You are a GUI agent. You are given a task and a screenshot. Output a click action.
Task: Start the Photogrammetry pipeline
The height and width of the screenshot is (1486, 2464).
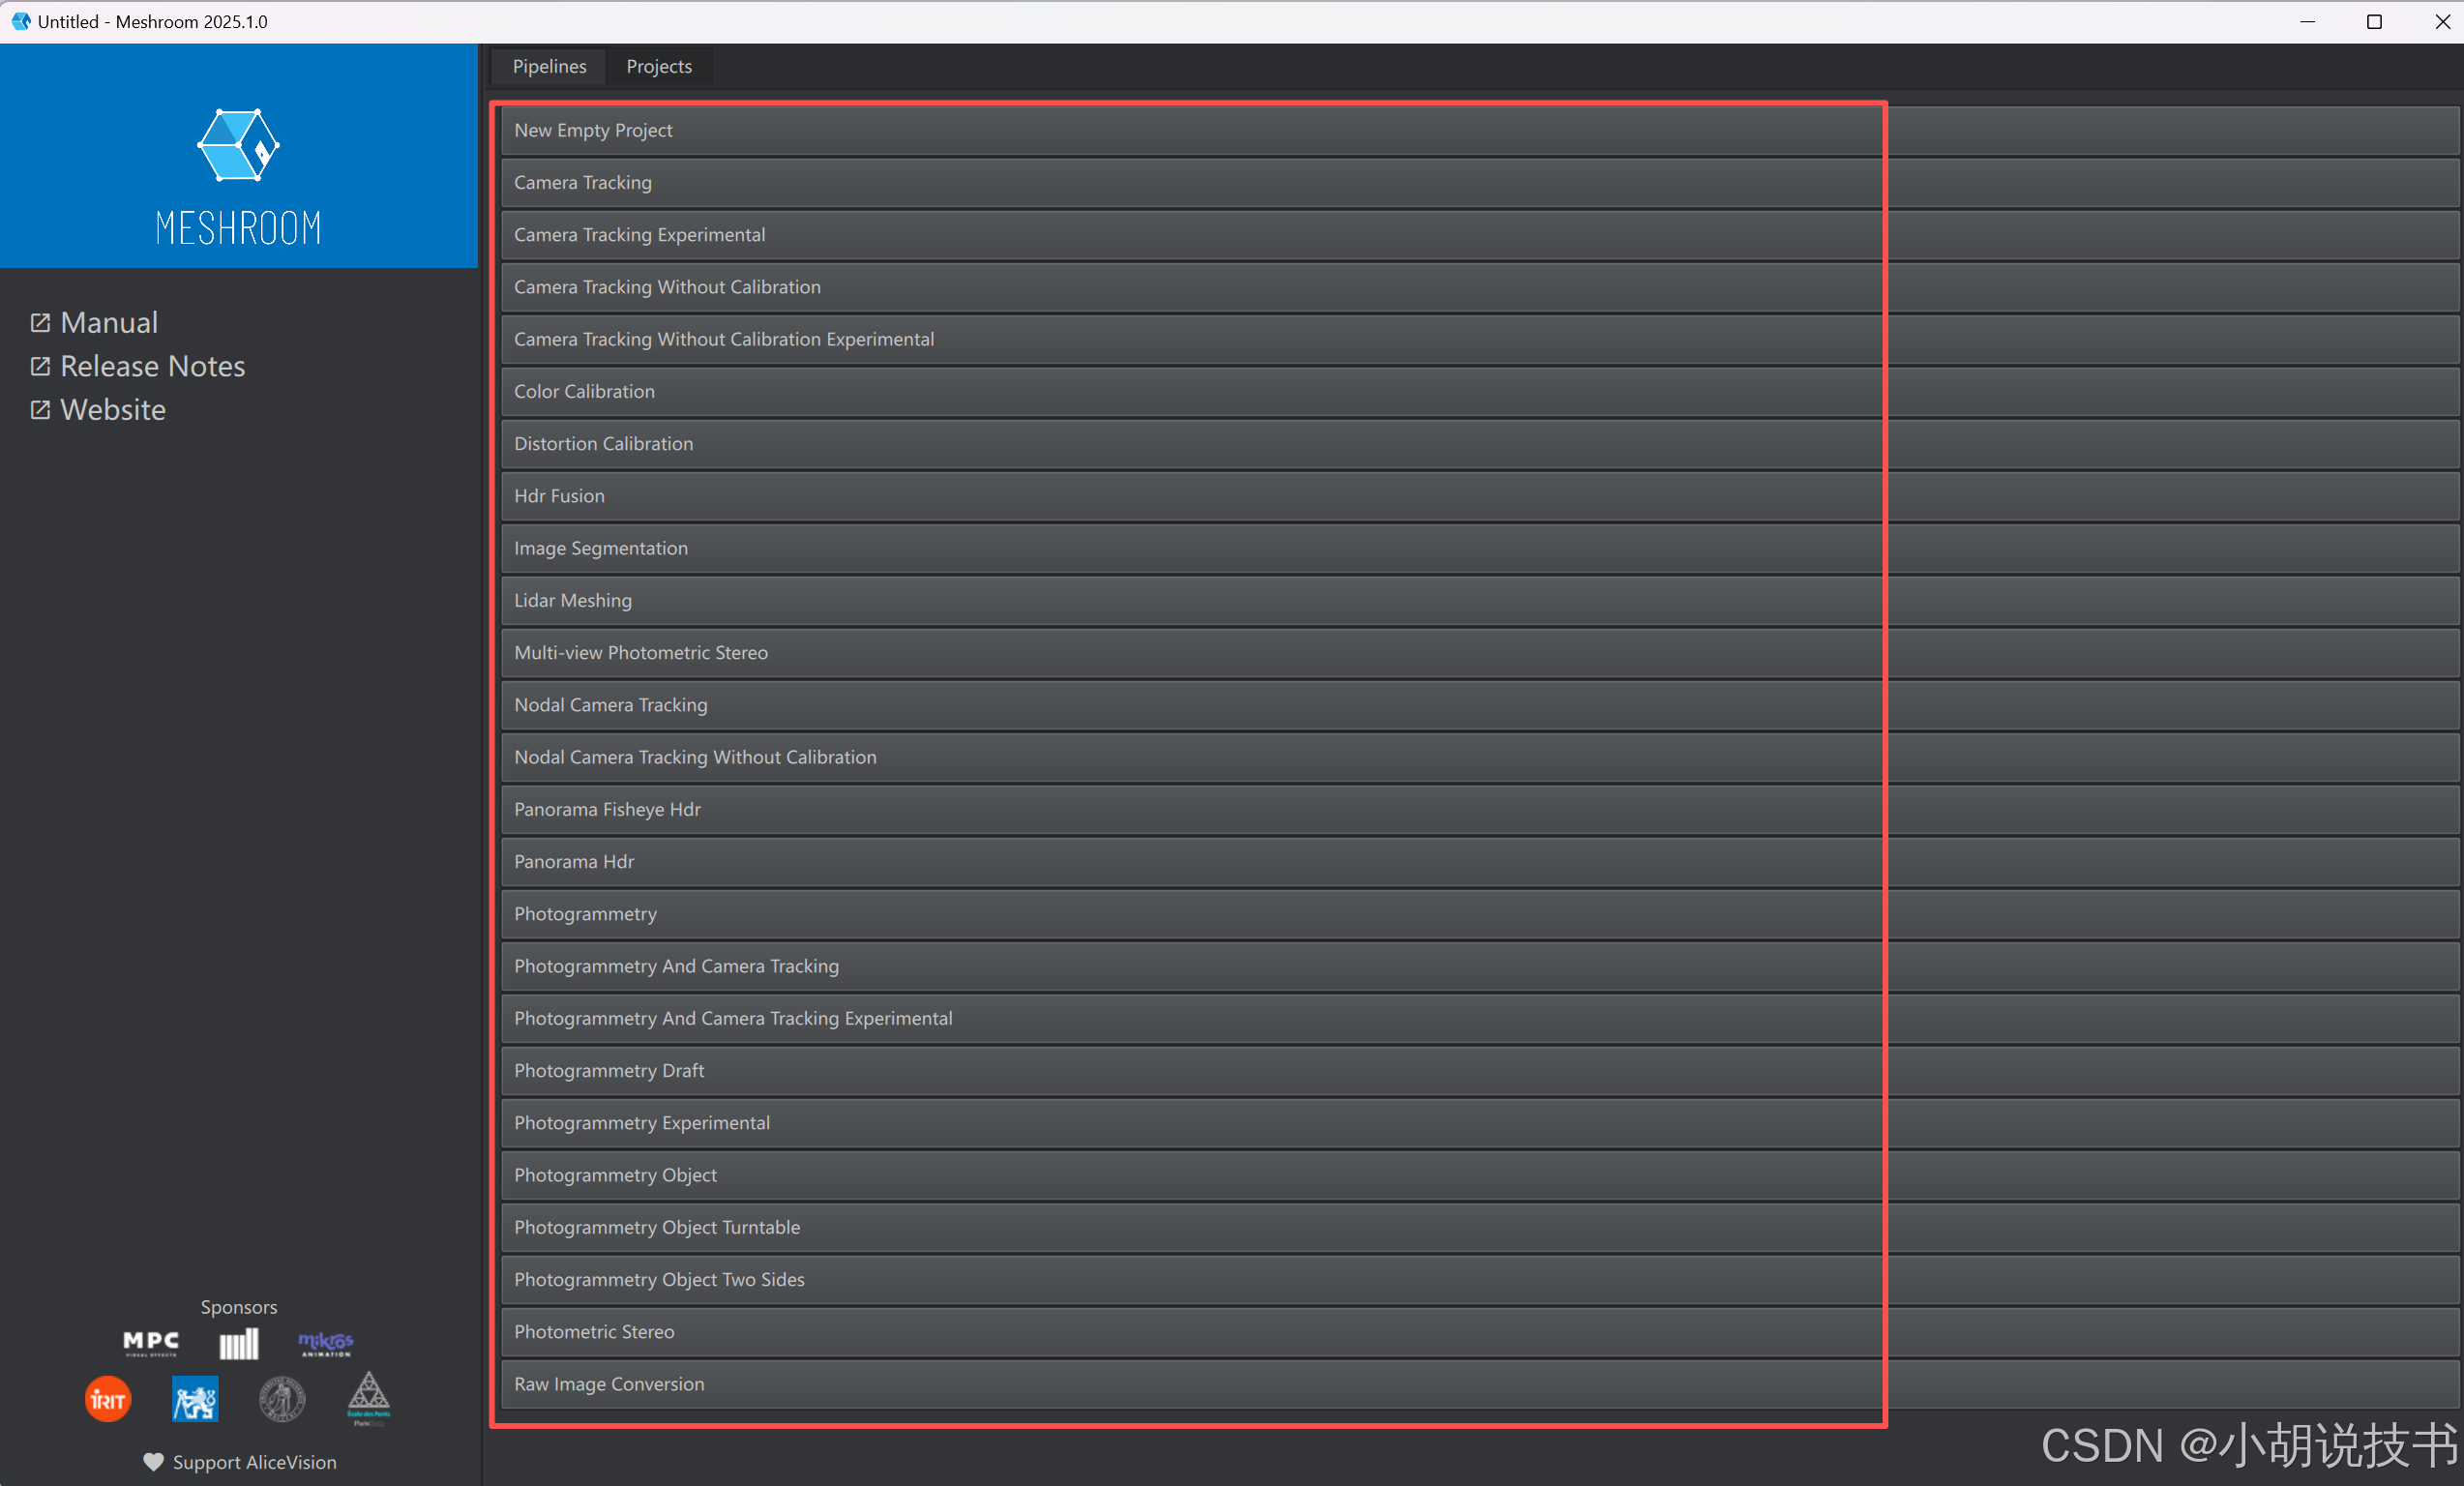1479,914
